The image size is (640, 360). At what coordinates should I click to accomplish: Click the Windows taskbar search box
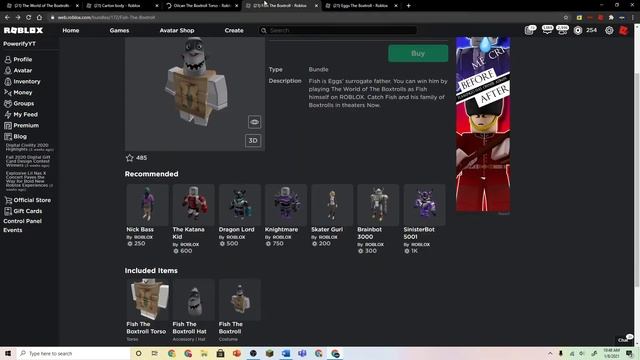[73, 353]
